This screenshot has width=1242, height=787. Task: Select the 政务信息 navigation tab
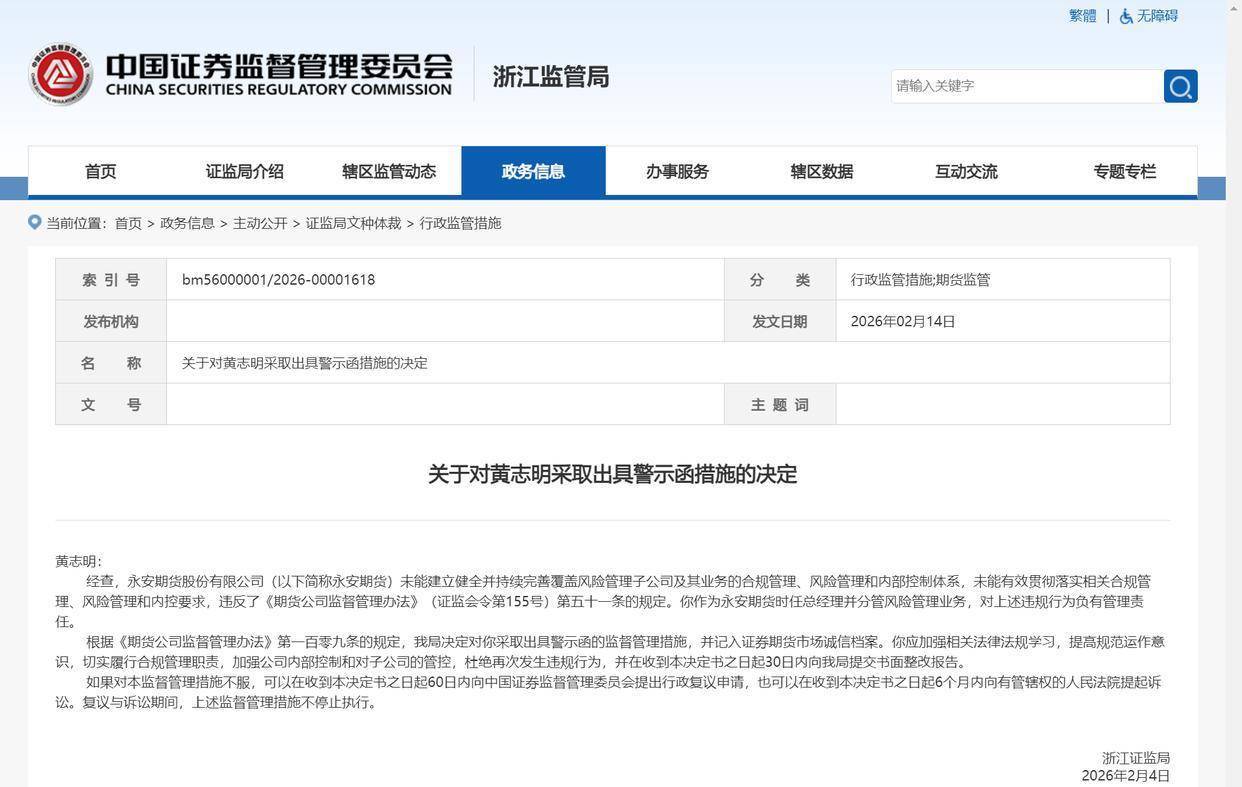pyautogui.click(x=533, y=171)
